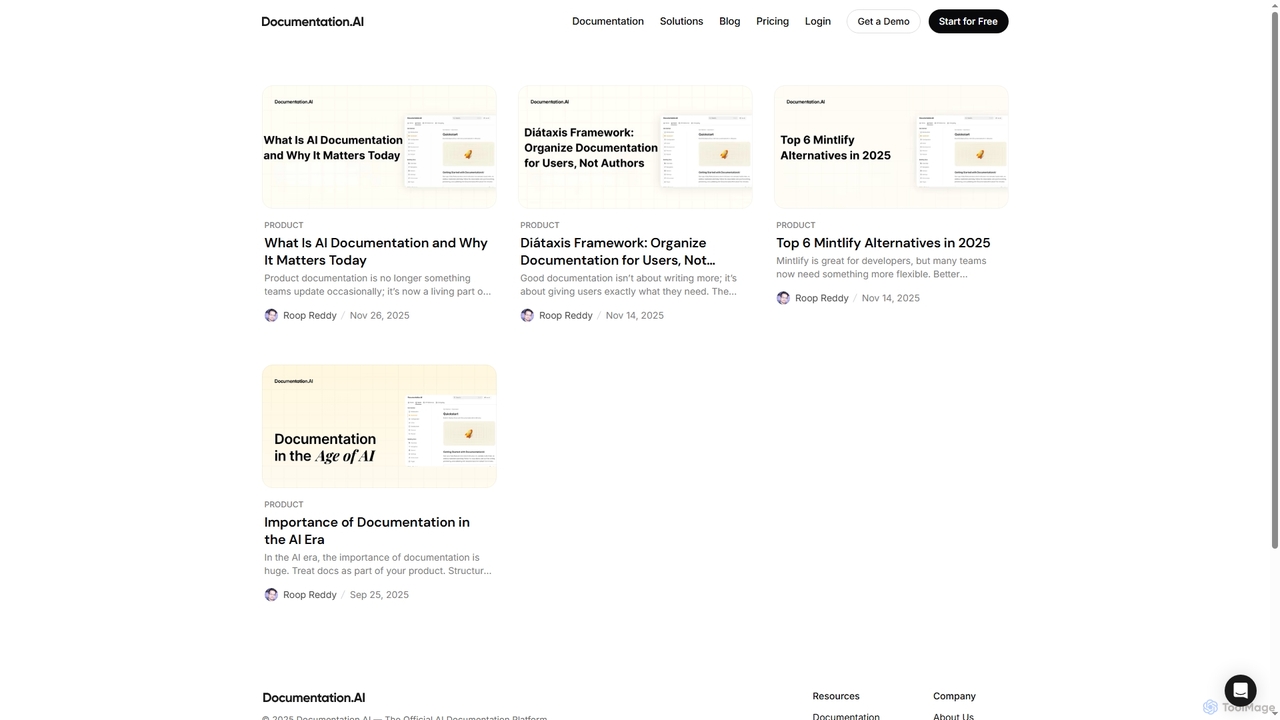Open title Top 6 Mintlify Alternatives in 2025
1280x720 pixels.
click(883, 243)
